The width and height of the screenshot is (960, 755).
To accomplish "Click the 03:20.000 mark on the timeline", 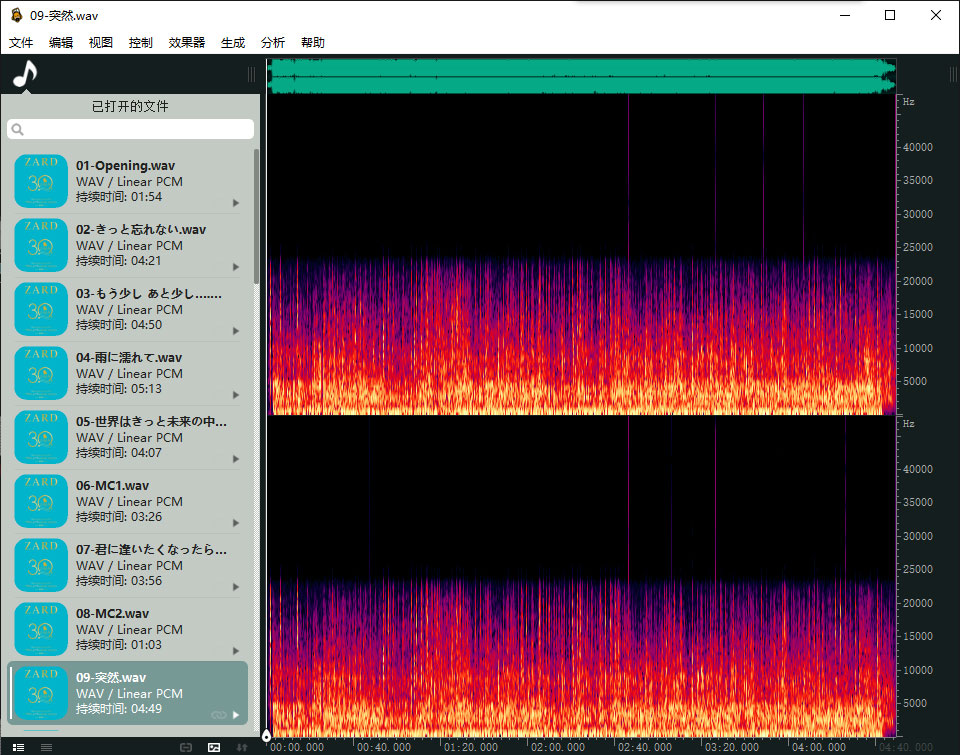I will (732, 747).
